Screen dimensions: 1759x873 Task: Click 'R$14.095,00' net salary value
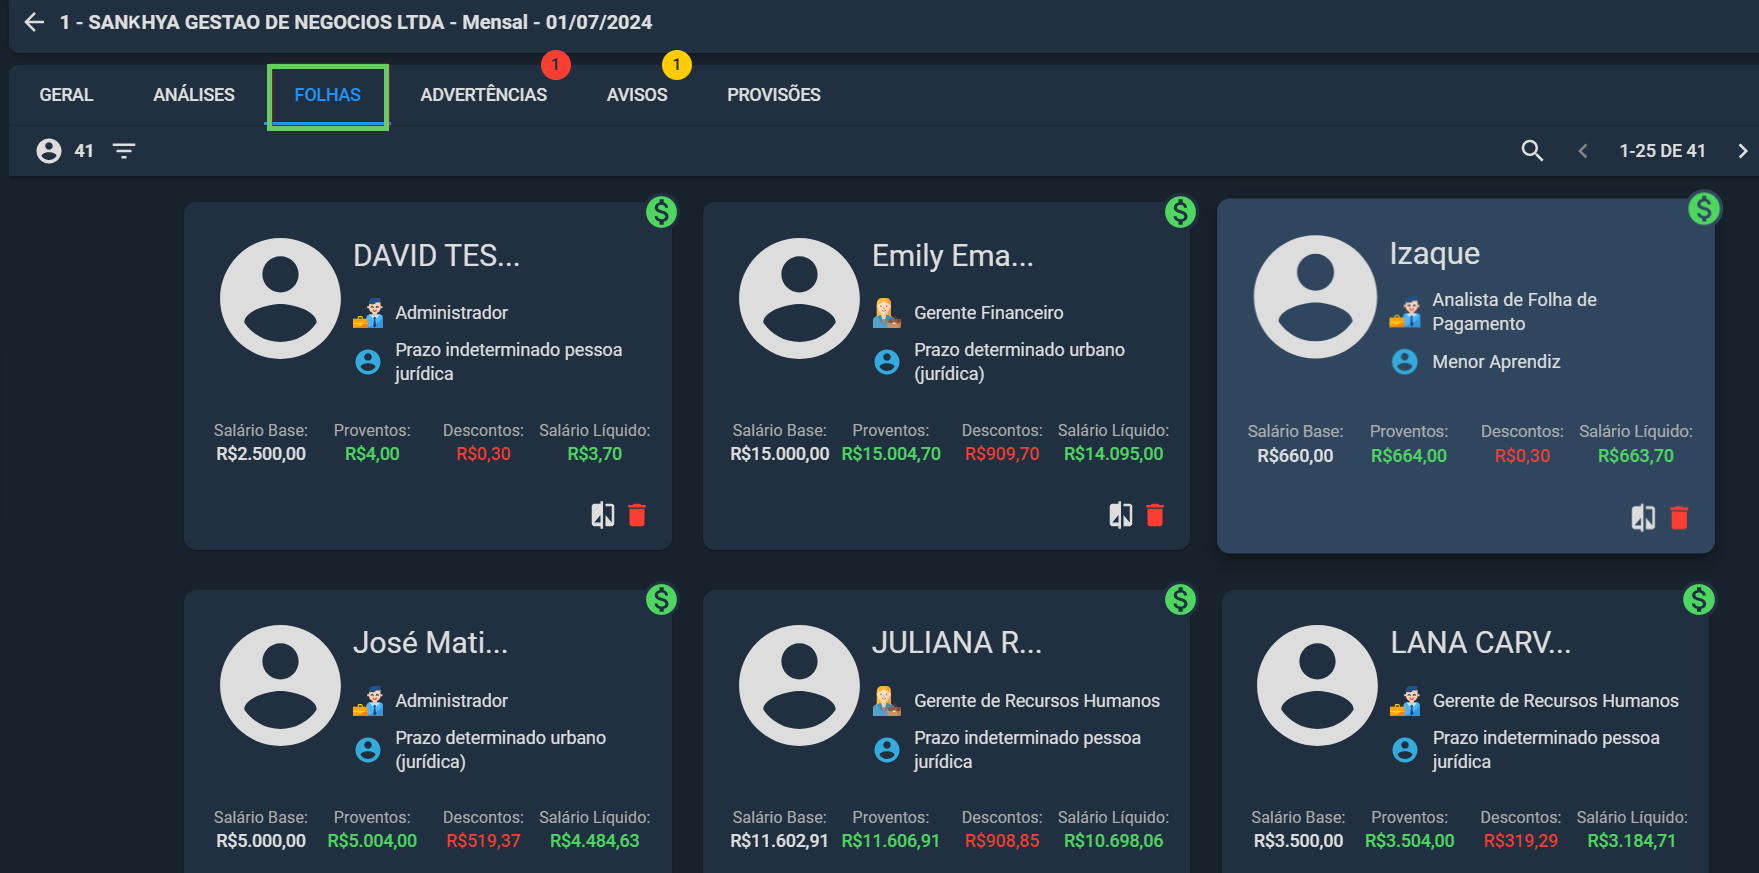1113,454
